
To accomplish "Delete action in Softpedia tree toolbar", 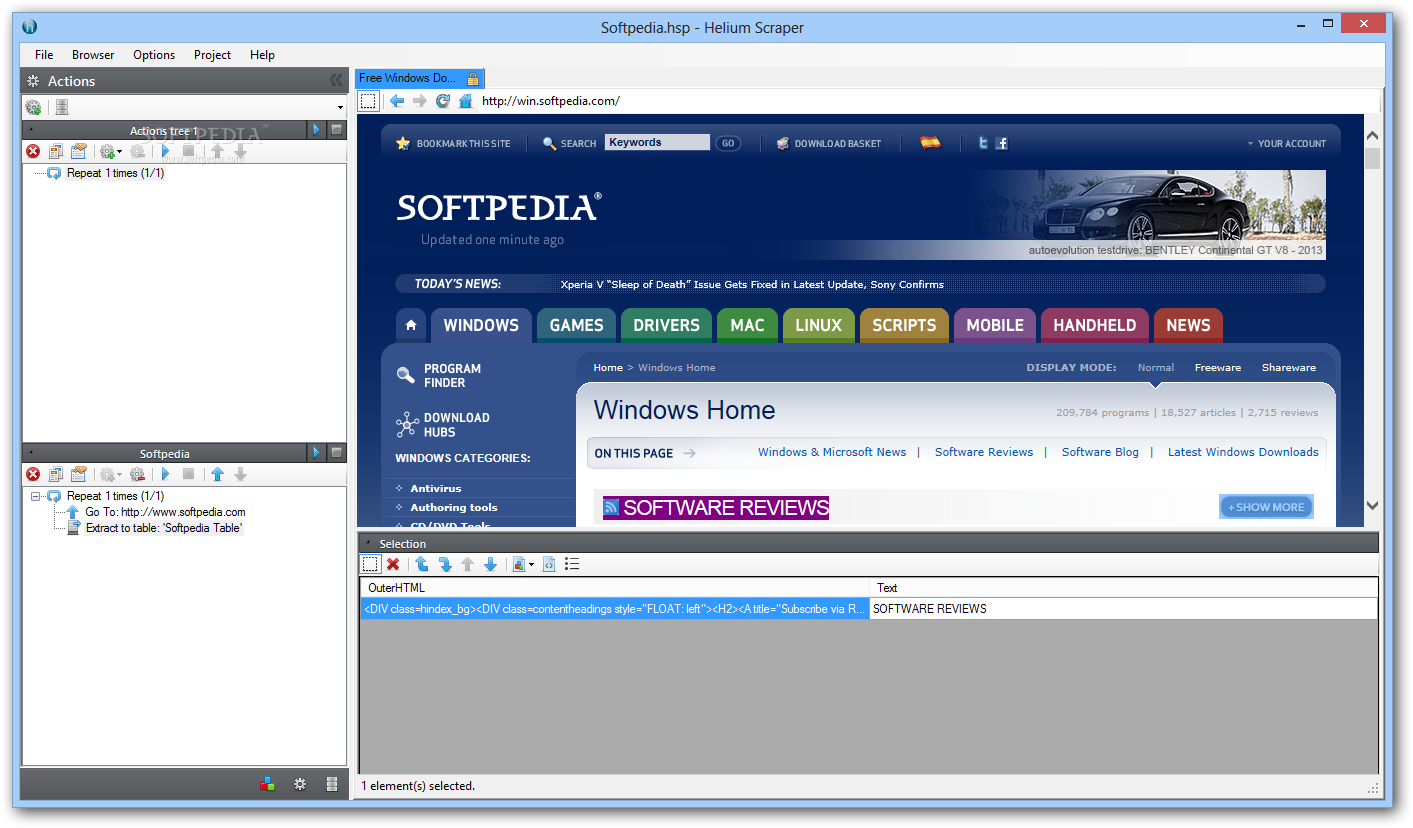I will pos(33,475).
